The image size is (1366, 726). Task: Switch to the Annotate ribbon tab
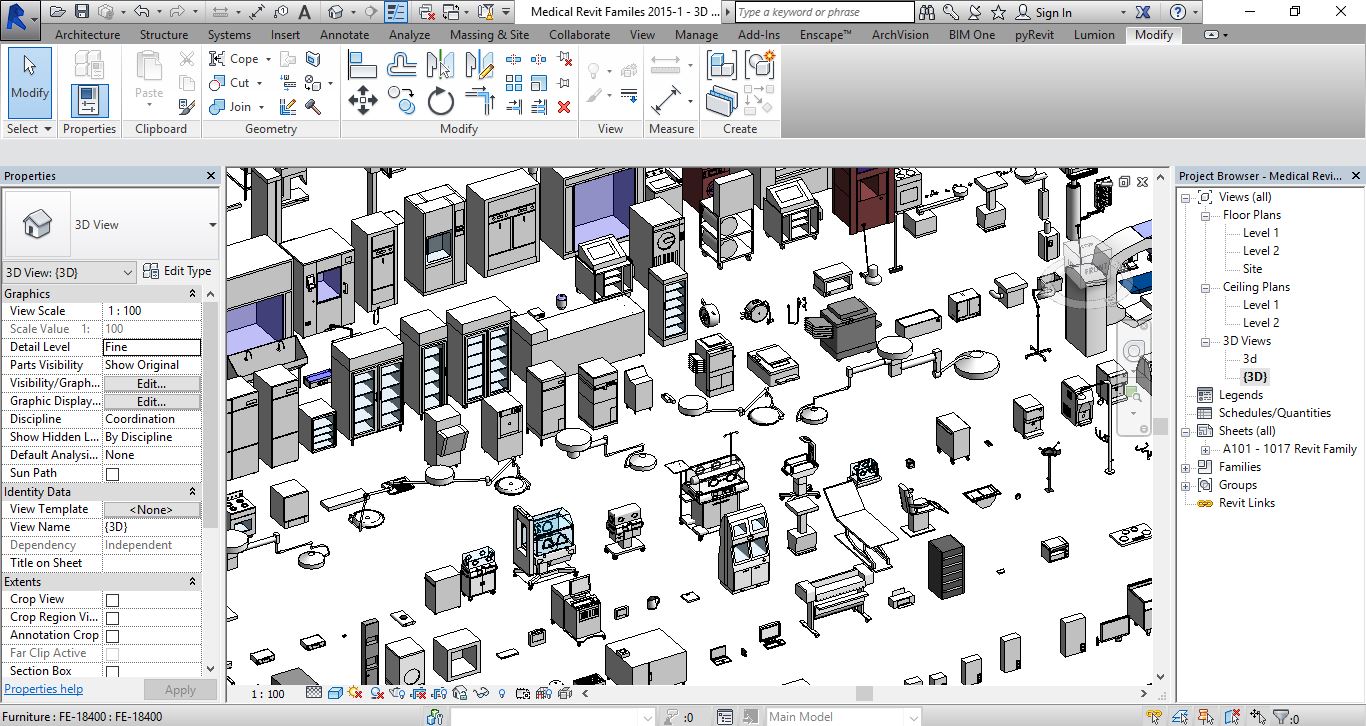[344, 34]
